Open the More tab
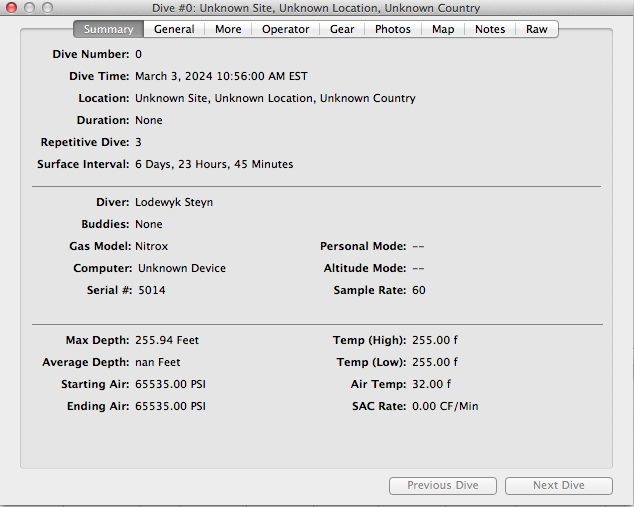 coord(228,29)
